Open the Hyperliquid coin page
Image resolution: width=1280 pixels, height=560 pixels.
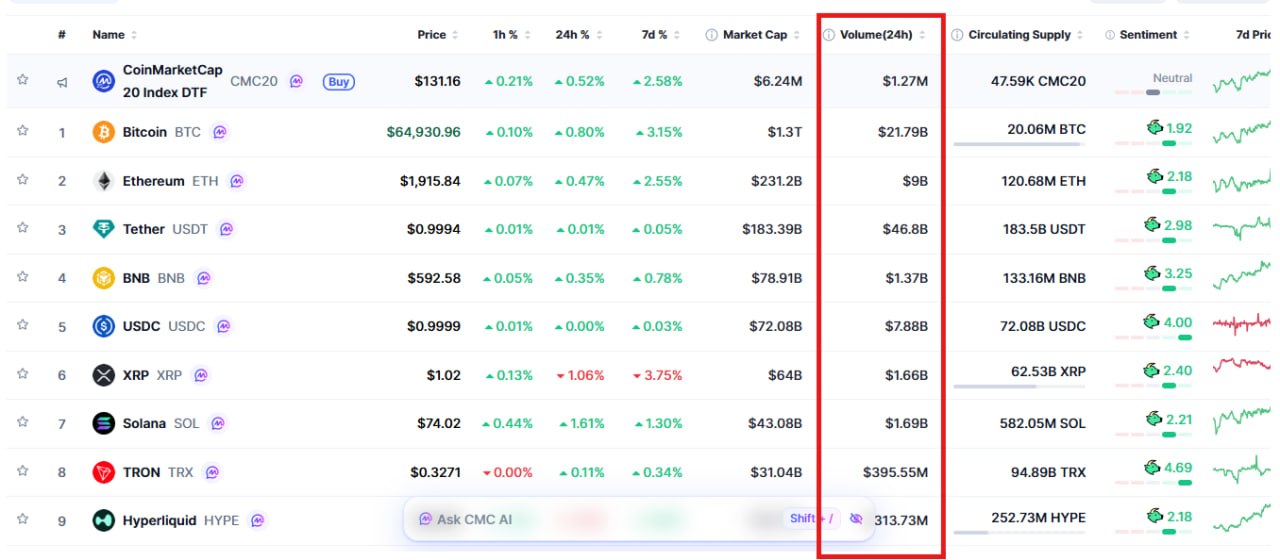pos(160,520)
